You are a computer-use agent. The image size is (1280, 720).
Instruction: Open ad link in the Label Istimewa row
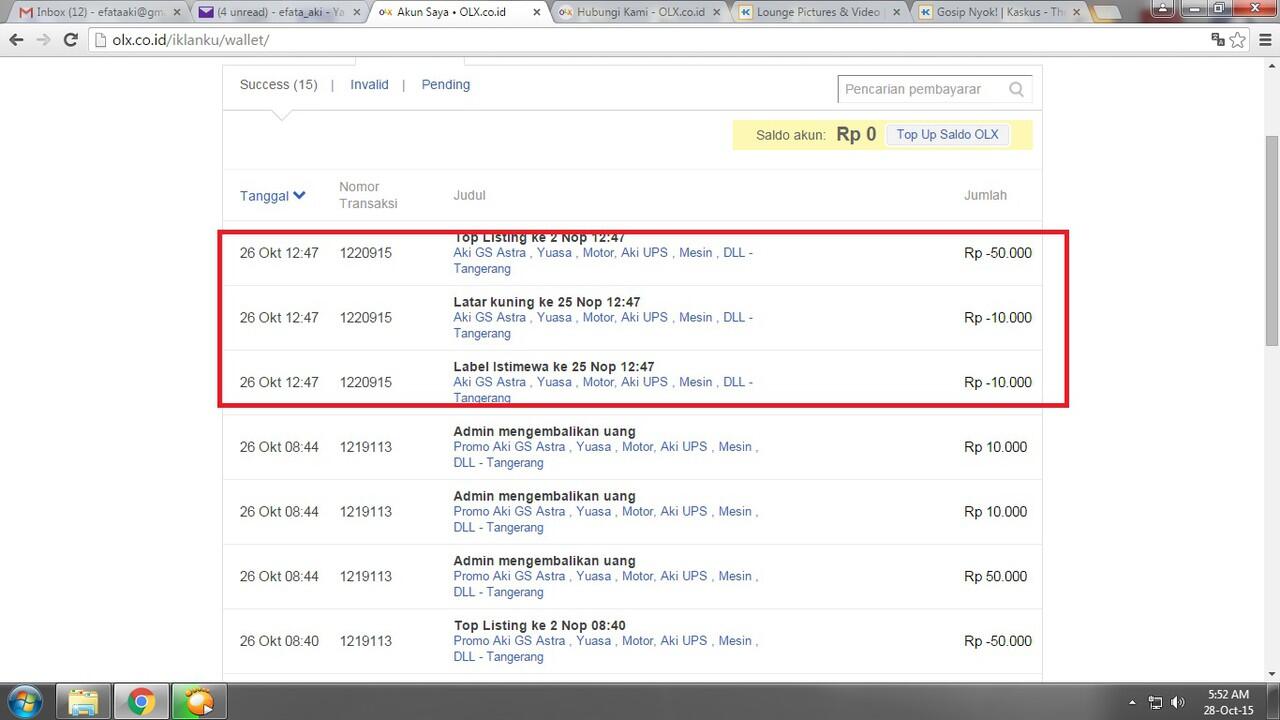pos(603,390)
